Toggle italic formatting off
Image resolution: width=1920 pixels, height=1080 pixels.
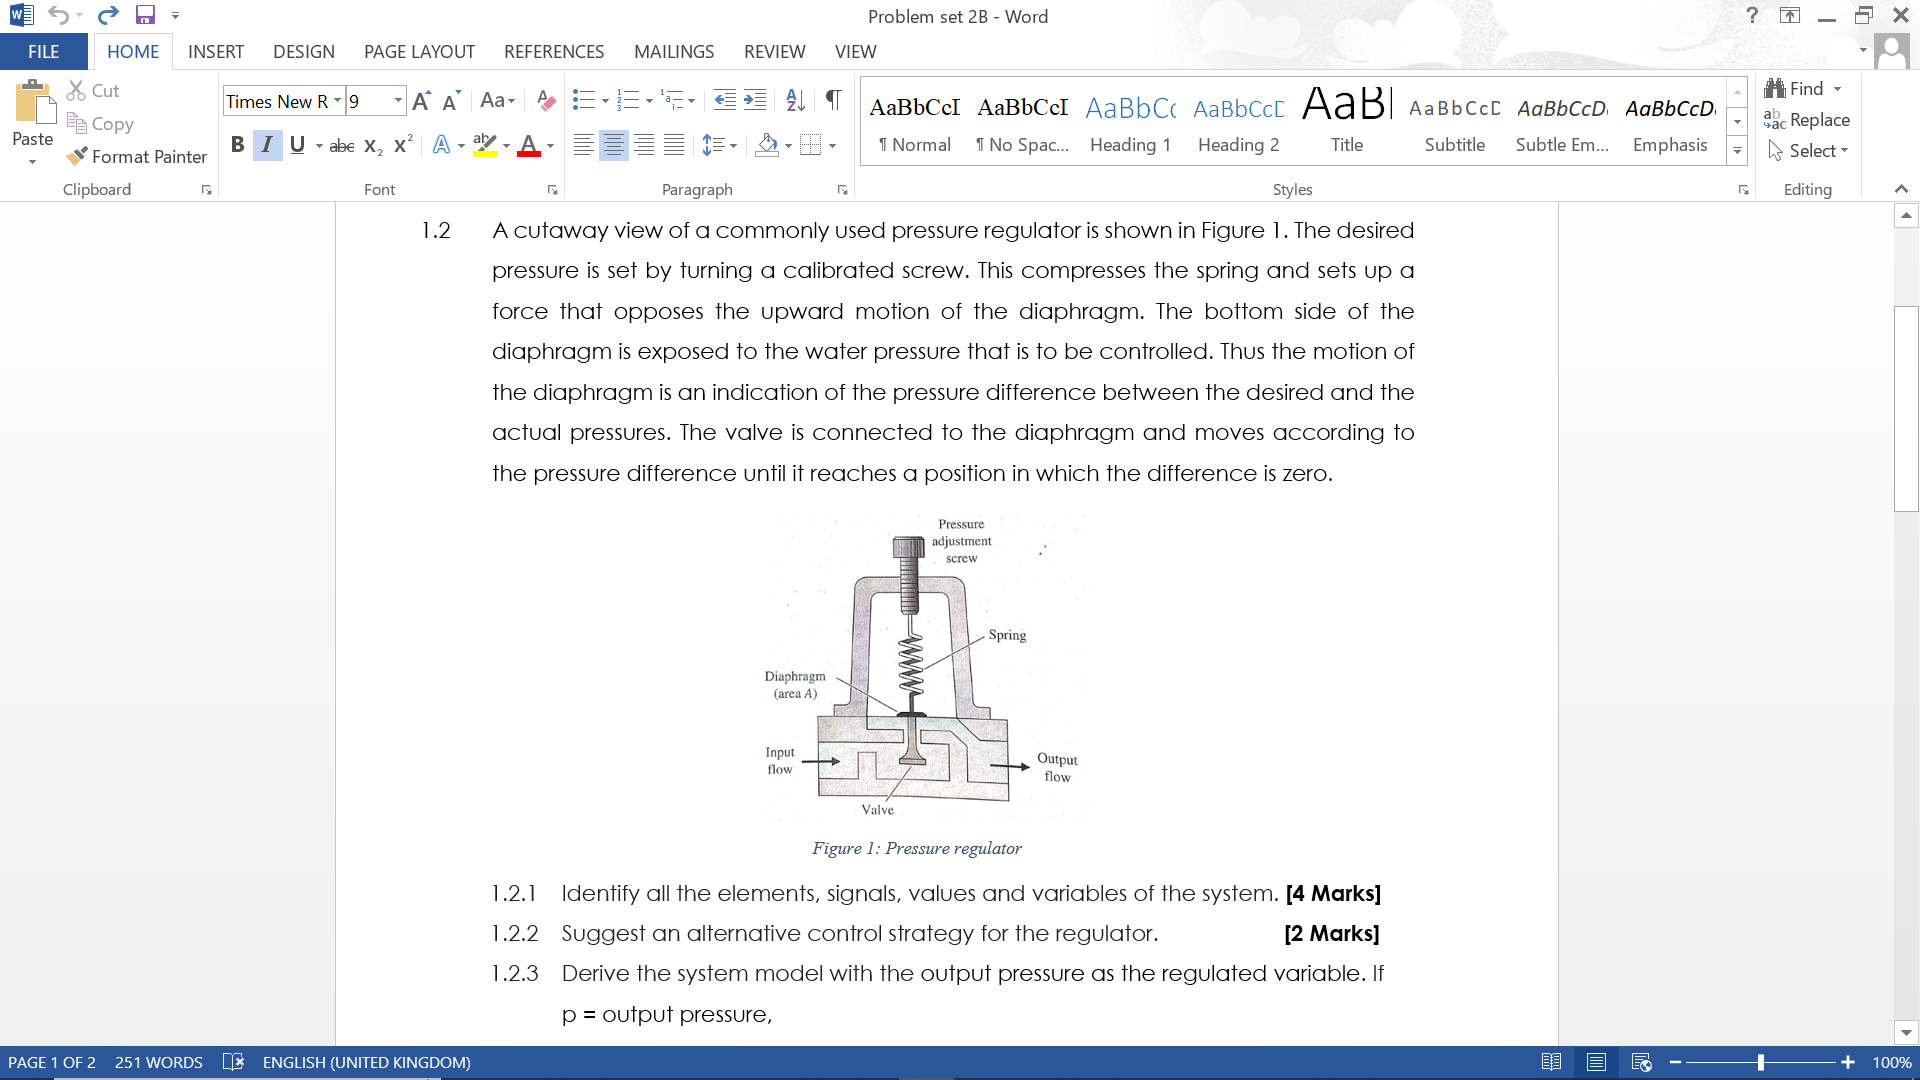point(266,145)
